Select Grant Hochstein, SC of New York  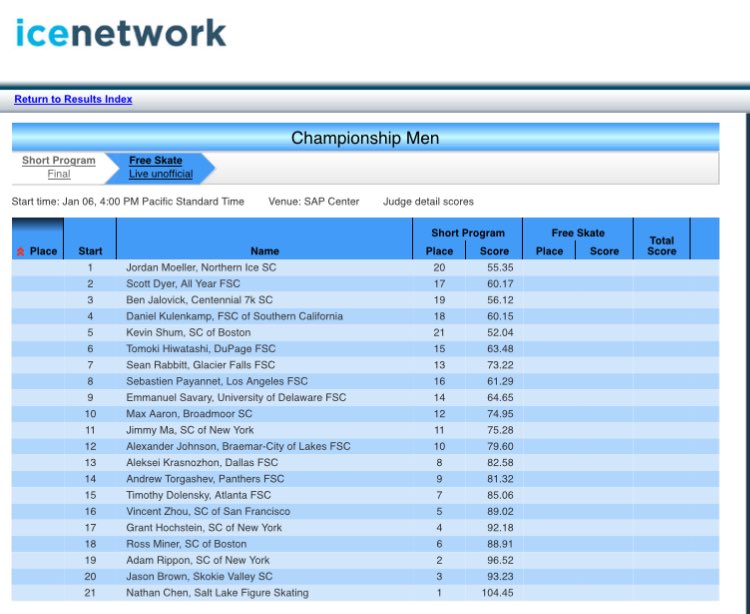(x=204, y=527)
